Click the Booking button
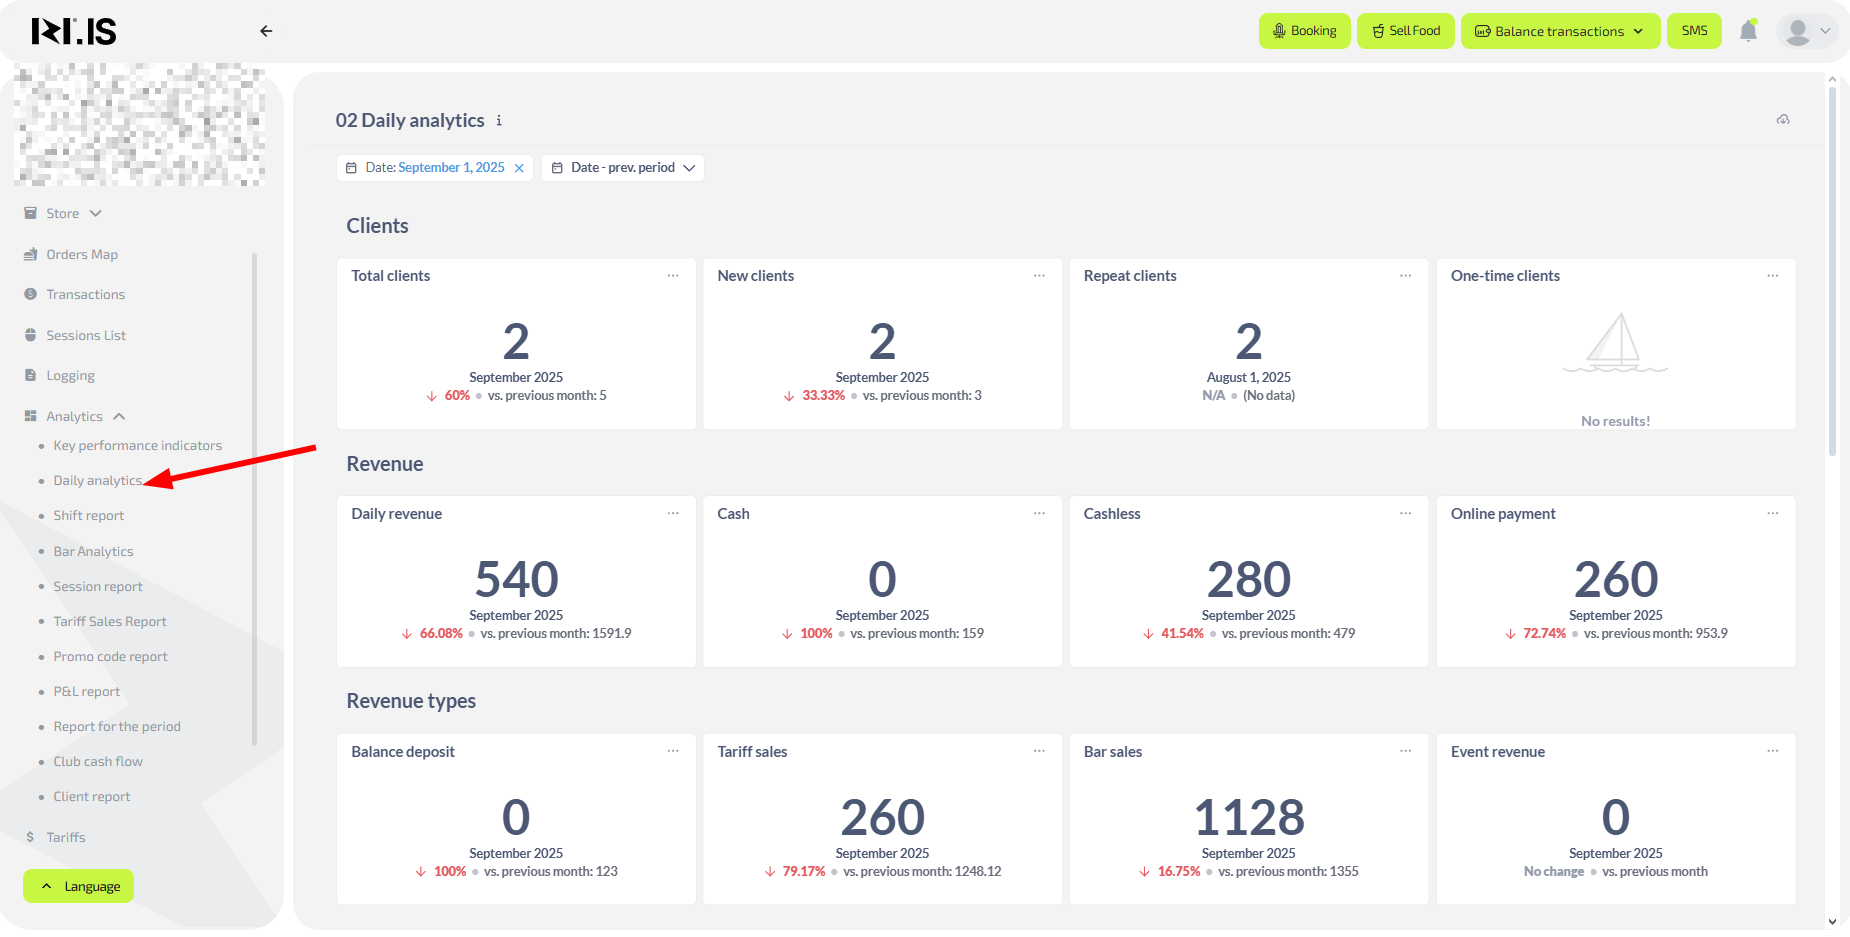This screenshot has height=937, width=1850. pos(1304,31)
